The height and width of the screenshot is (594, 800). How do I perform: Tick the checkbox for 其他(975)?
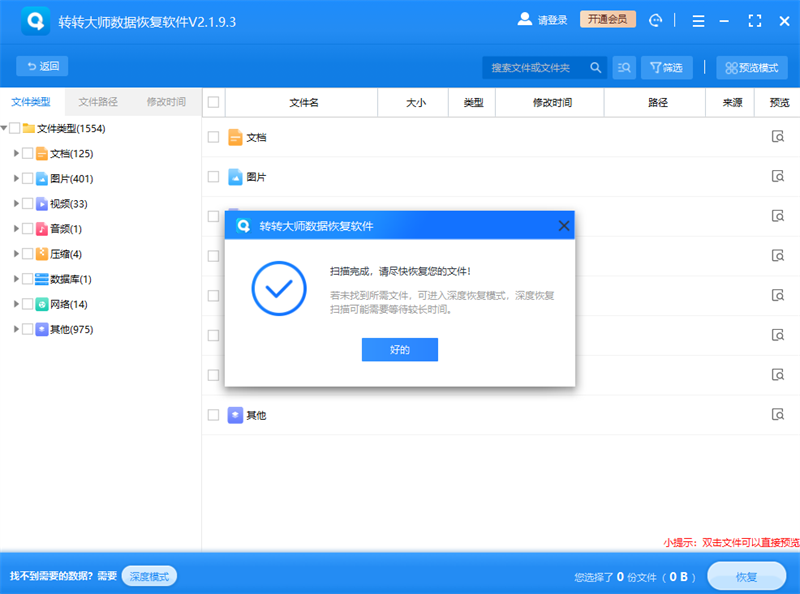pyautogui.click(x=27, y=329)
